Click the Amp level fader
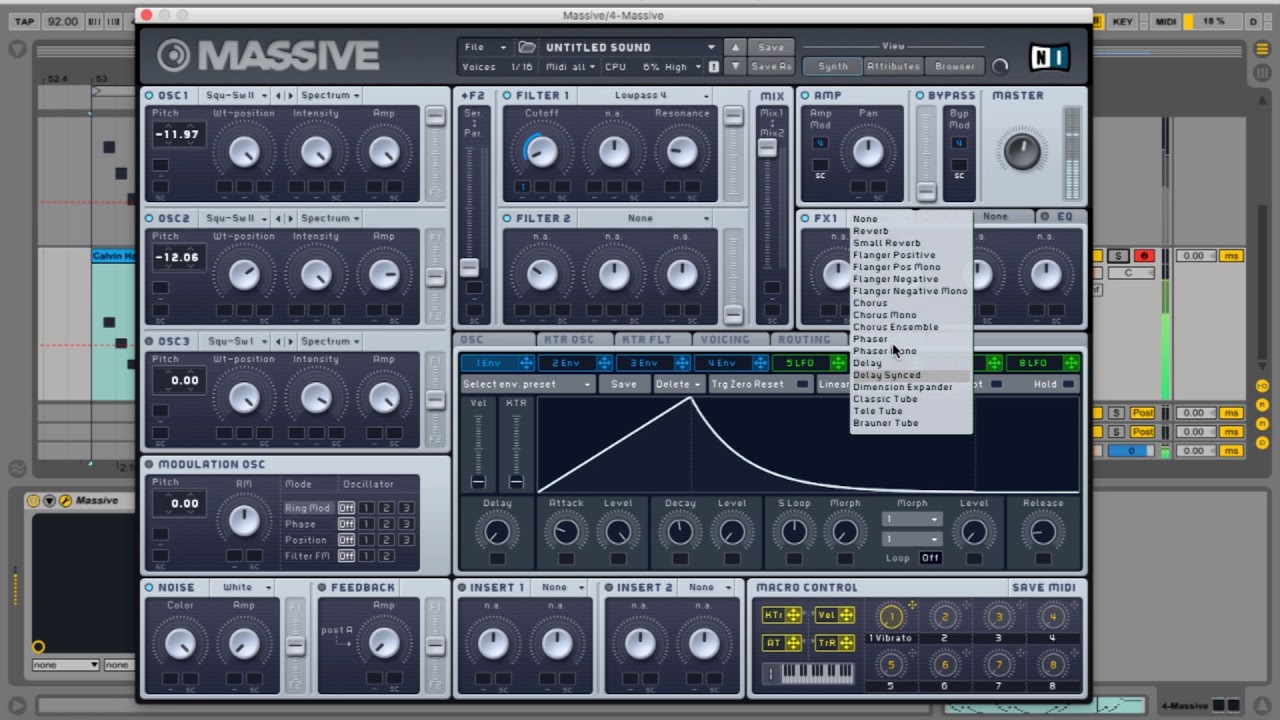This screenshot has height=720, width=1280. (x=926, y=191)
